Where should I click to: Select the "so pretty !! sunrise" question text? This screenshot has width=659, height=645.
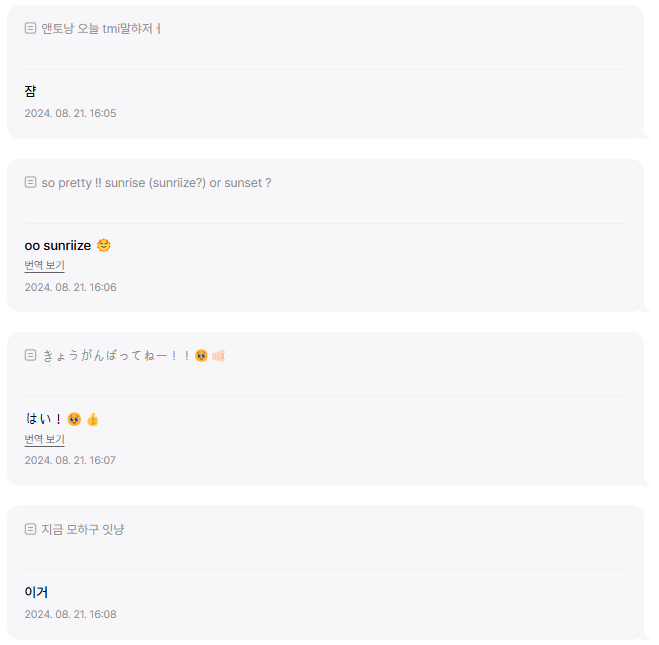coord(156,183)
